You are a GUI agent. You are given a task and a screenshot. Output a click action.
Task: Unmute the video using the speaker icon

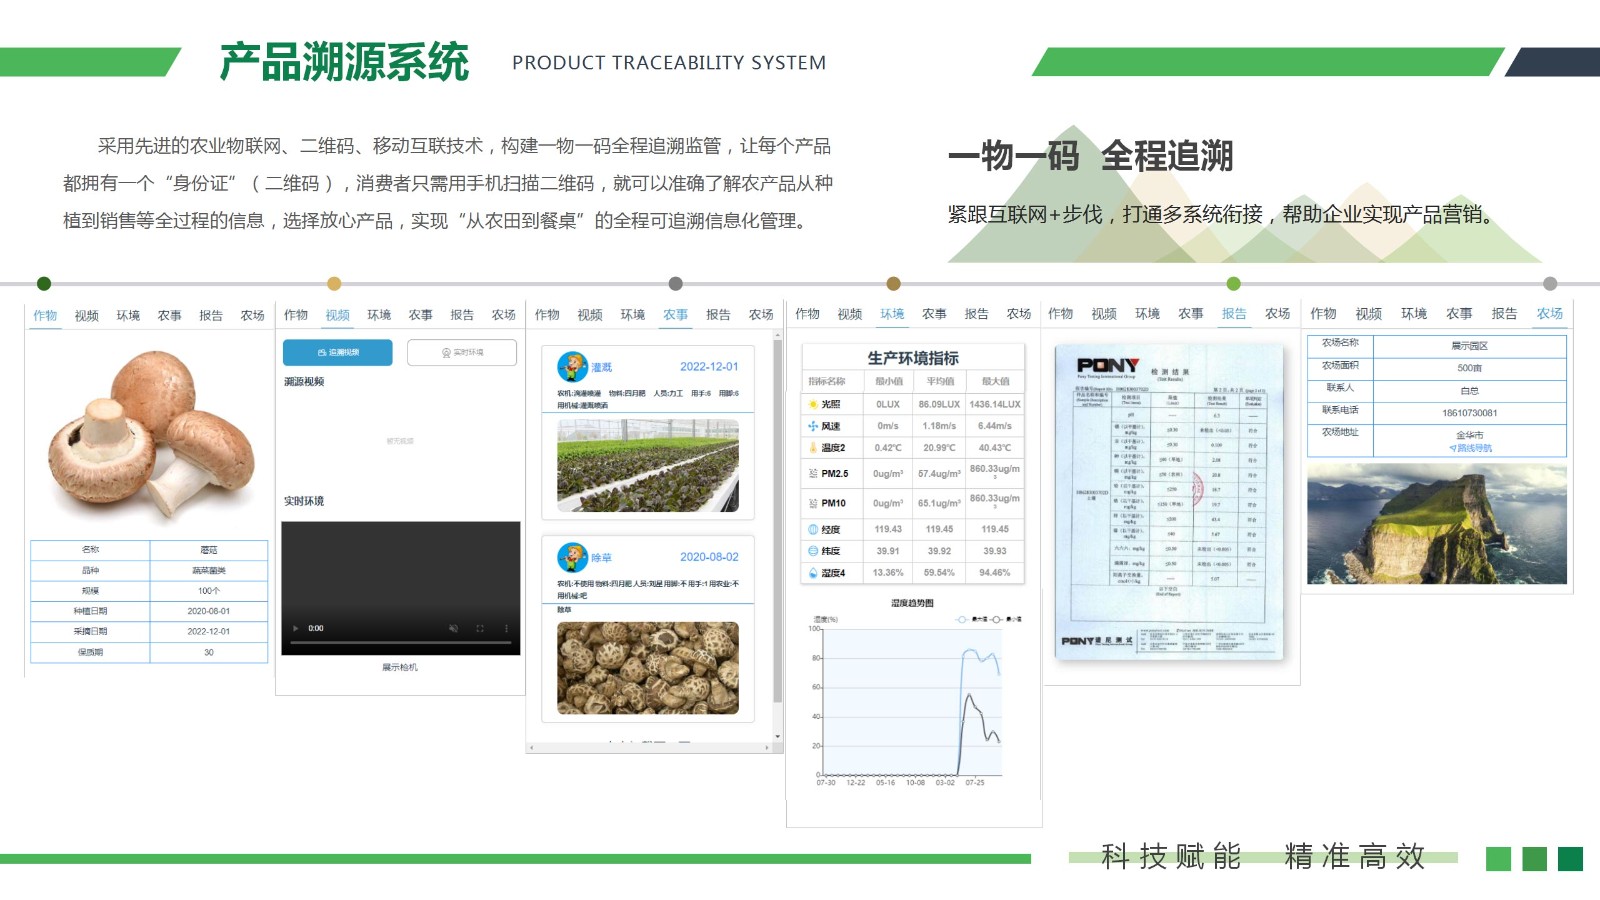(x=453, y=628)
